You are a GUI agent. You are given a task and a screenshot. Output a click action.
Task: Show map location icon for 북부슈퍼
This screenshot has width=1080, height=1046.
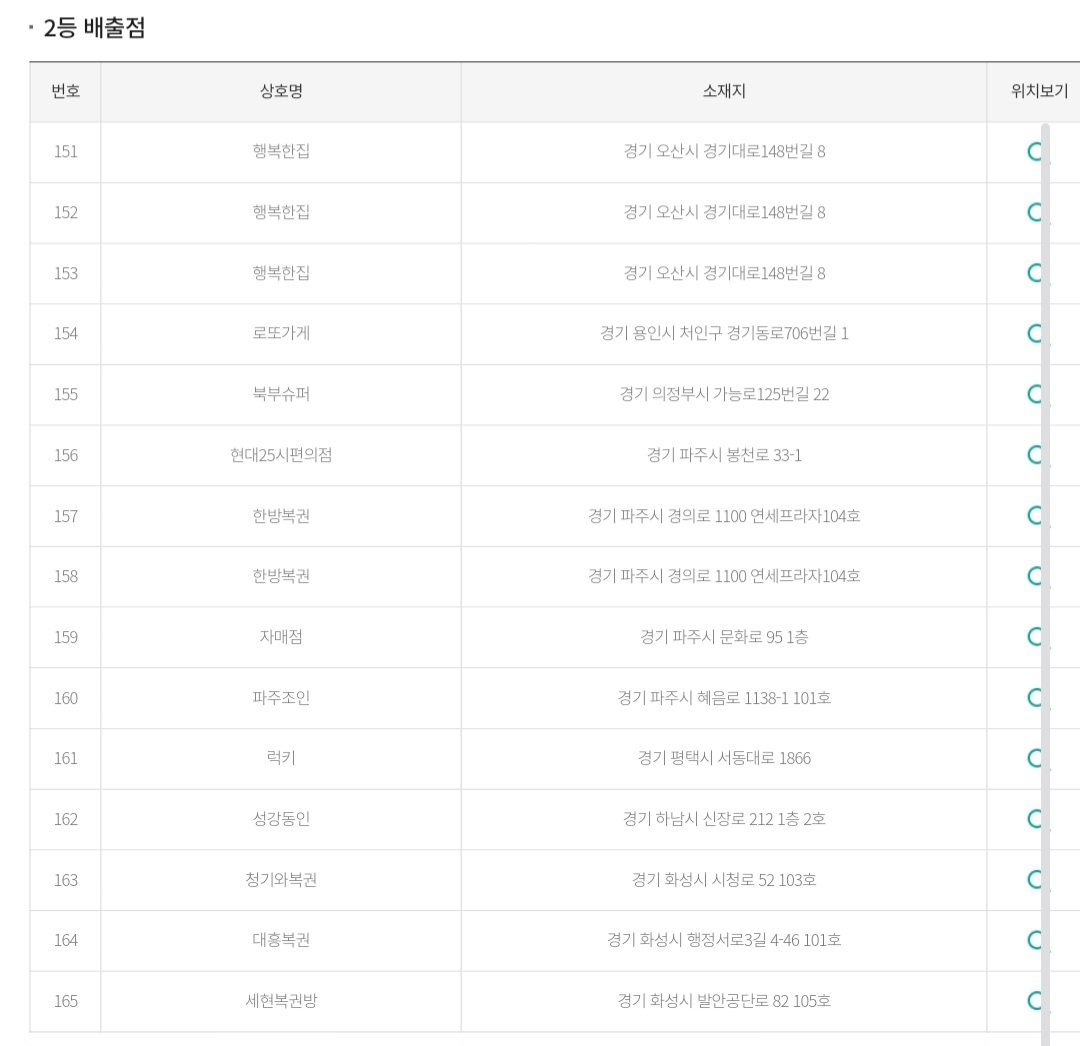1035,394
